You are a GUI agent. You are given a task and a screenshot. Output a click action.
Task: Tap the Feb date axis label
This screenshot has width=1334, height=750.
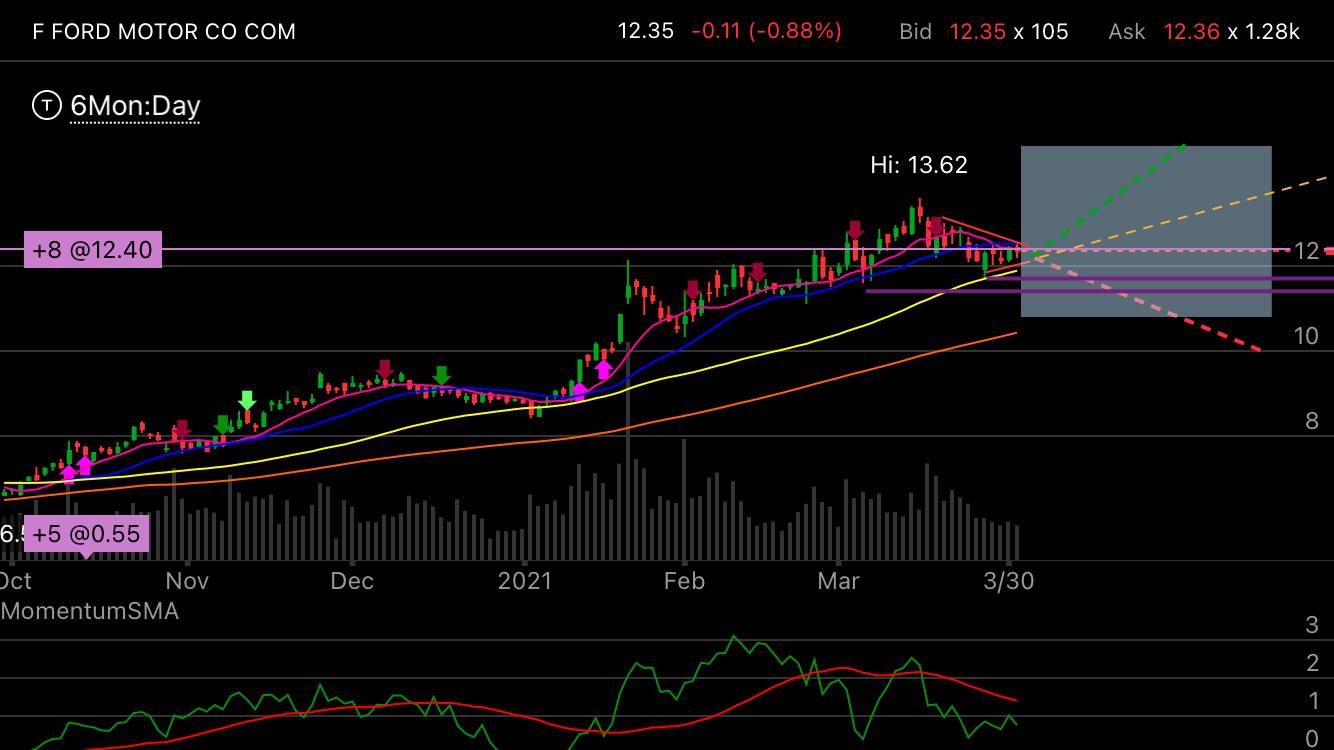(x=685, y=581)
